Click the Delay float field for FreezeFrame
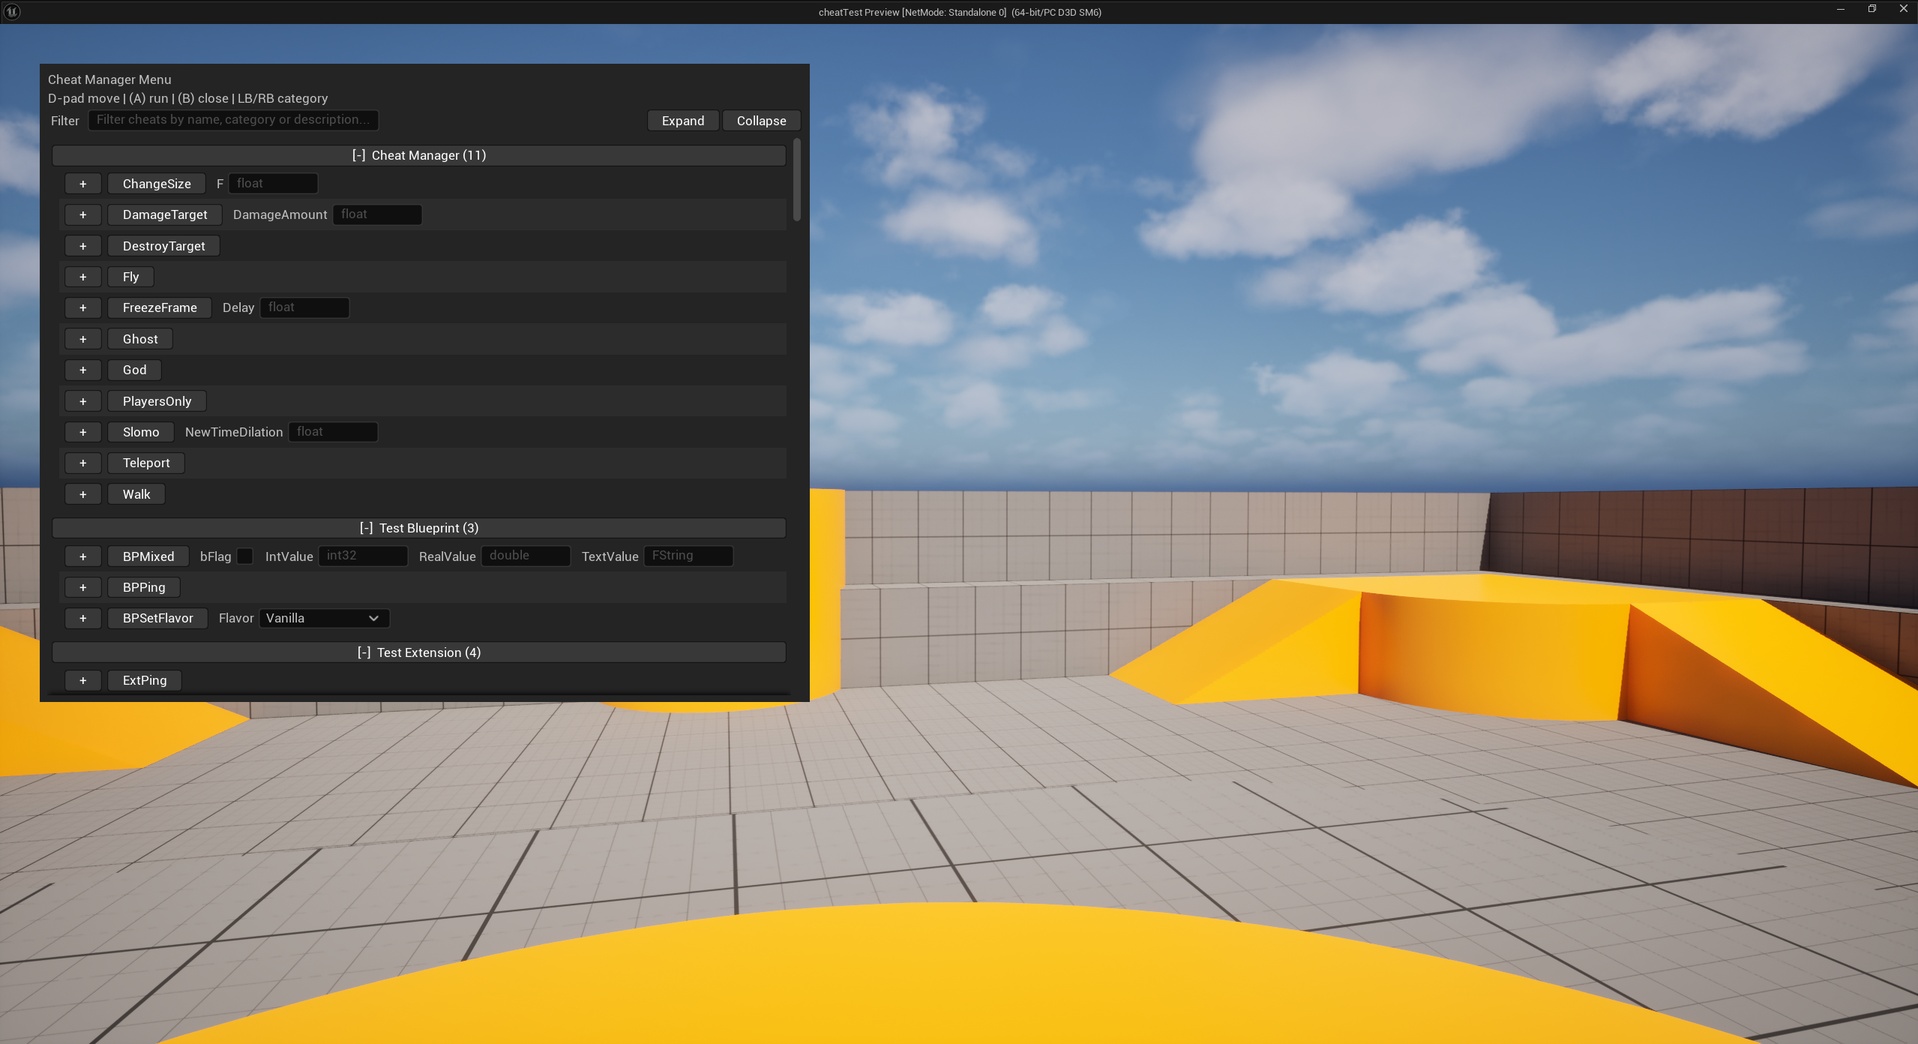Viewport: 1918px width, 1044px height. [304, 307]
